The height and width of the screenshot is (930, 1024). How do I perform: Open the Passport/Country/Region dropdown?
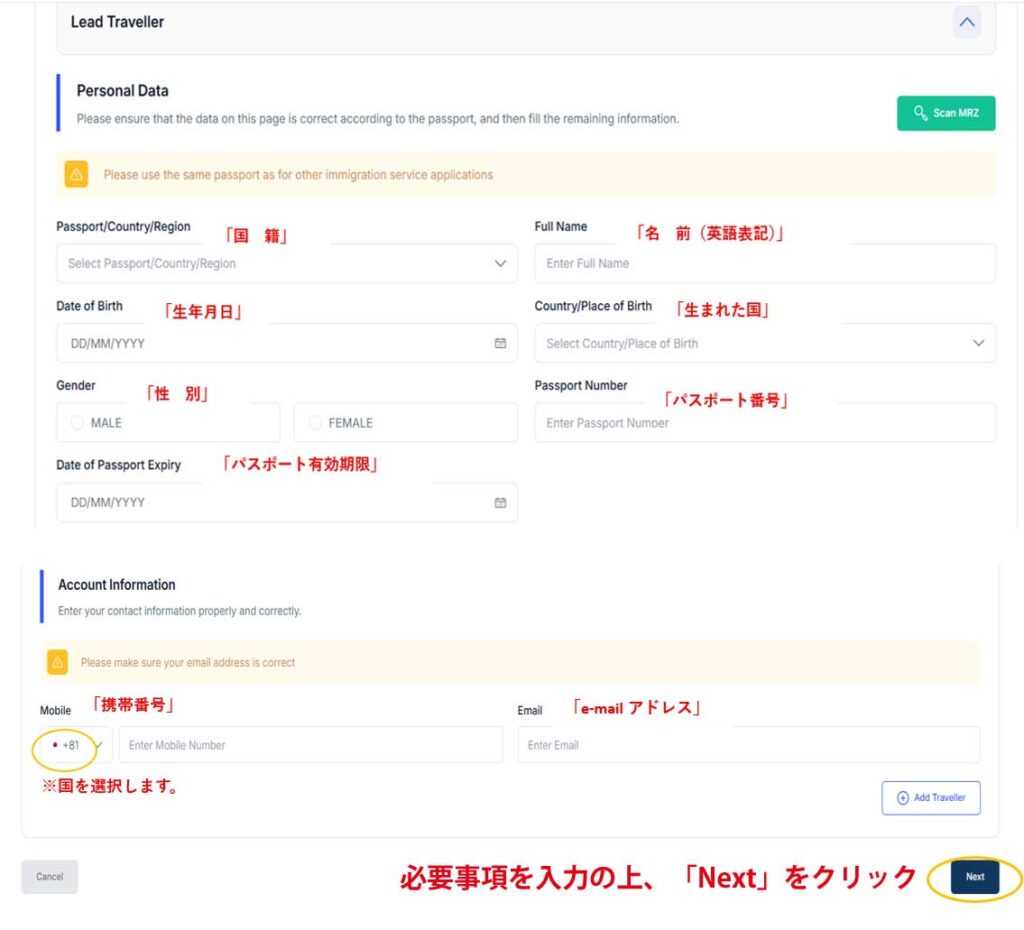(287, 264)
